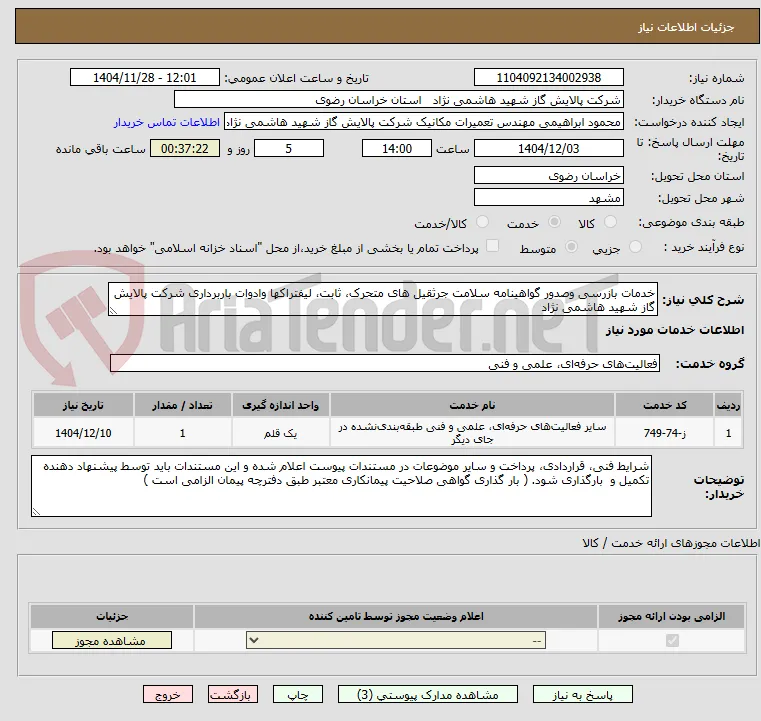Click the ردیف column header
Image resolution: width=761 pixels, height=721 pixels.
coord(728,405)
